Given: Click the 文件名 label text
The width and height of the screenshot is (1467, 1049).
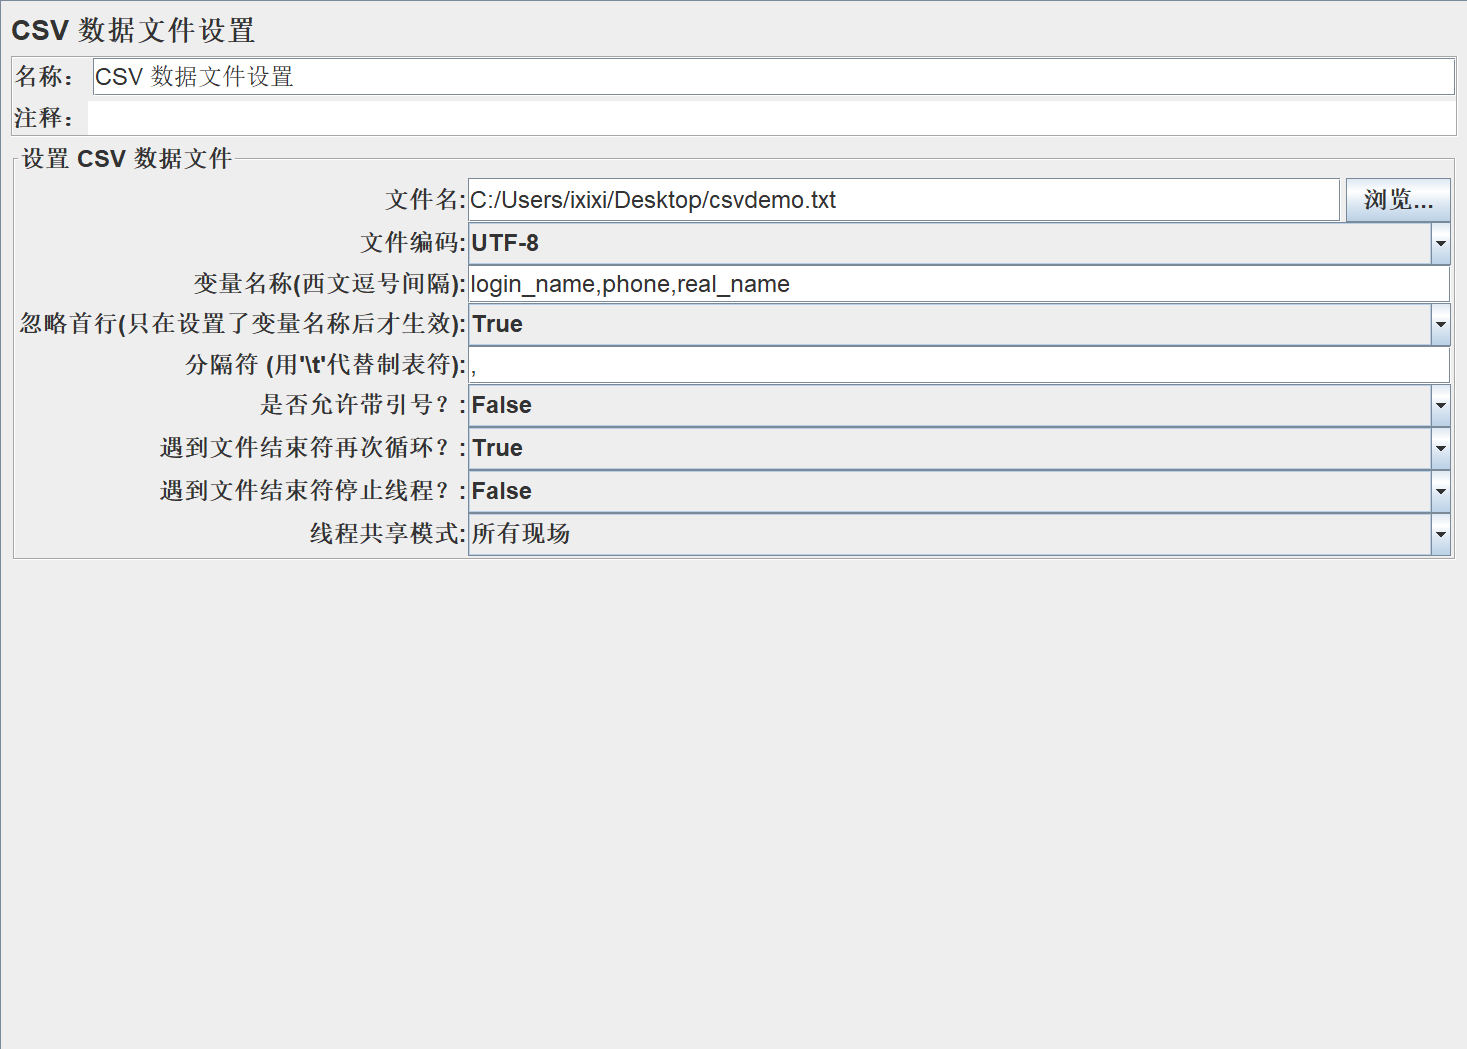Looking at the screenshot, I should pyautogui.click(x=426, y=200).
